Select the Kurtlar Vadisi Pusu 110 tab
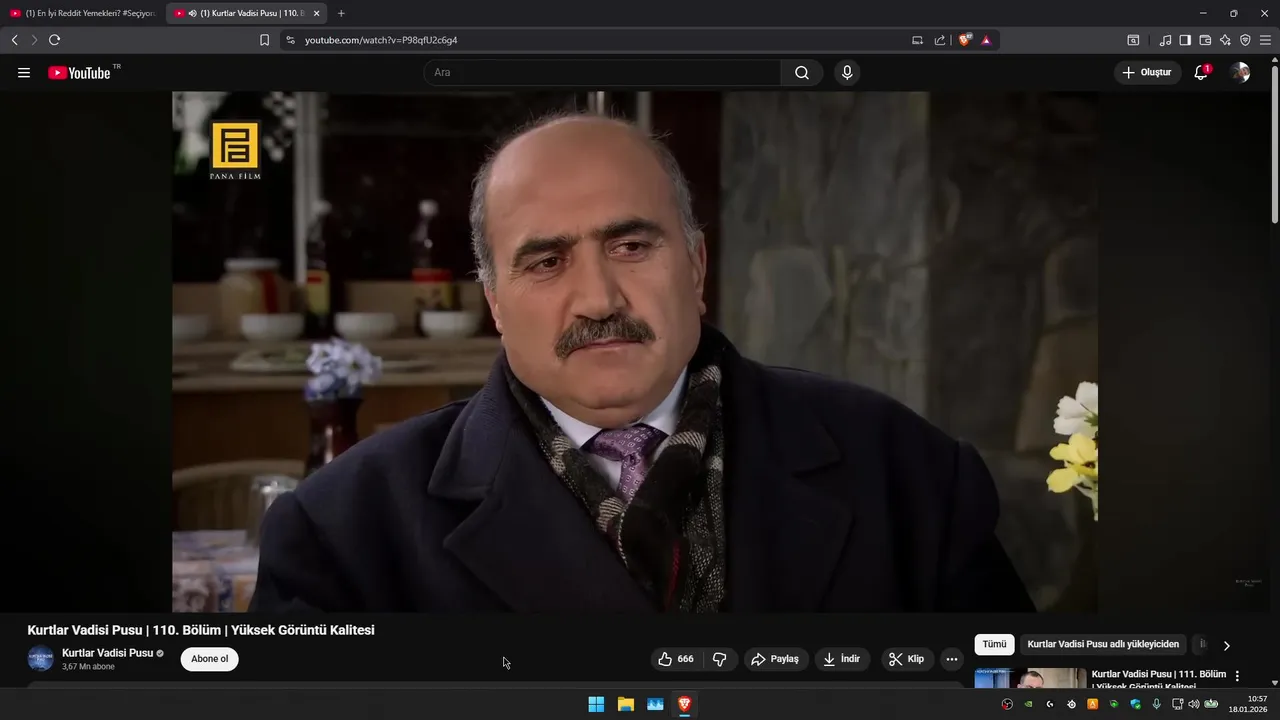 [x=246, y=13]
